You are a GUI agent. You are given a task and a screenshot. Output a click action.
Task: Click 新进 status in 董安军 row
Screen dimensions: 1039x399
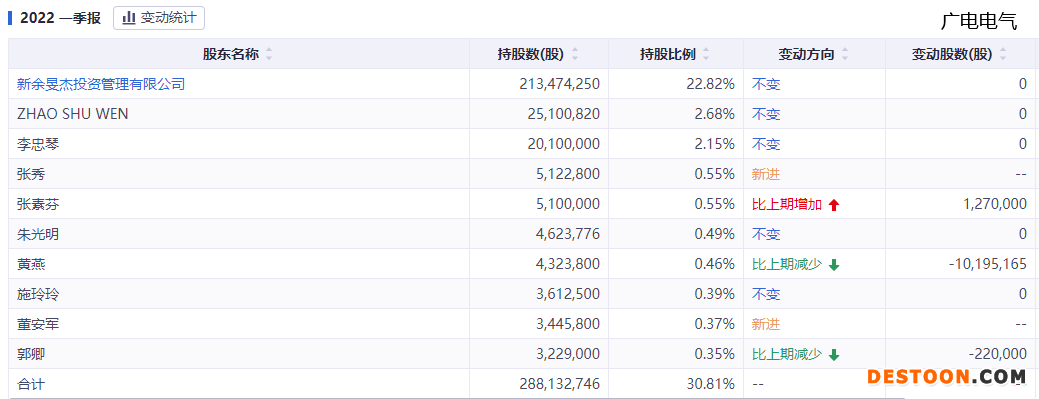pos(766,324)
